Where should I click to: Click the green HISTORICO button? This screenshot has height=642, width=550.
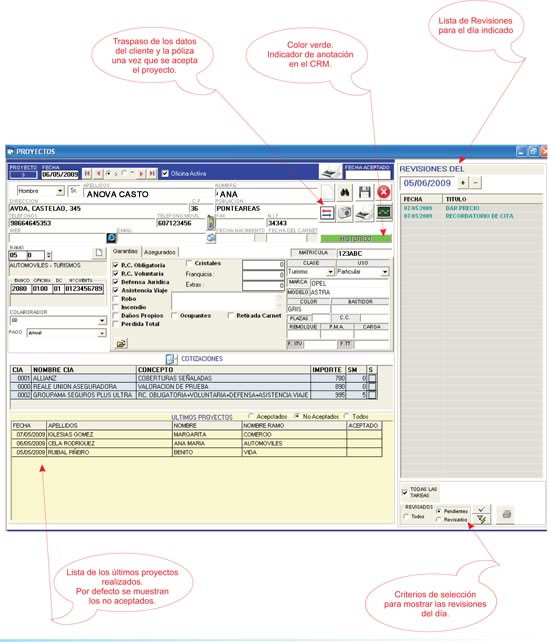[x=355, y=239]
